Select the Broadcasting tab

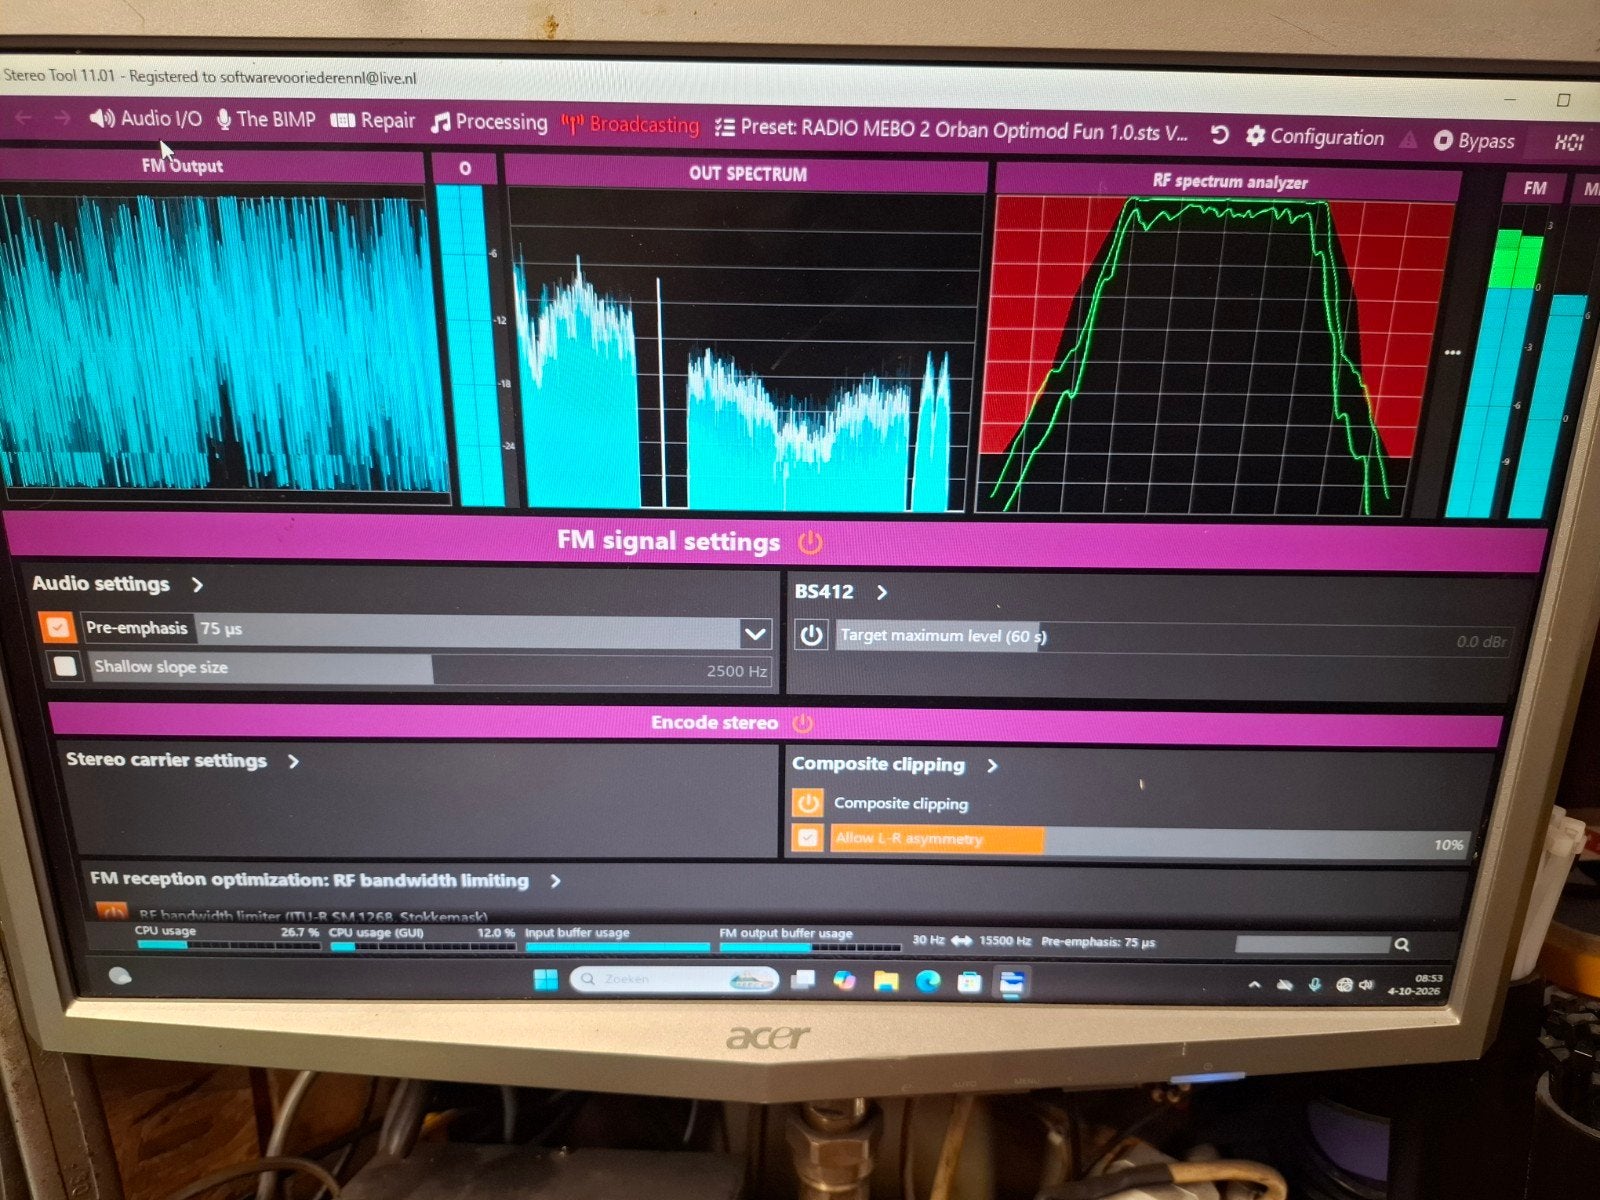(x=630, y=125)
